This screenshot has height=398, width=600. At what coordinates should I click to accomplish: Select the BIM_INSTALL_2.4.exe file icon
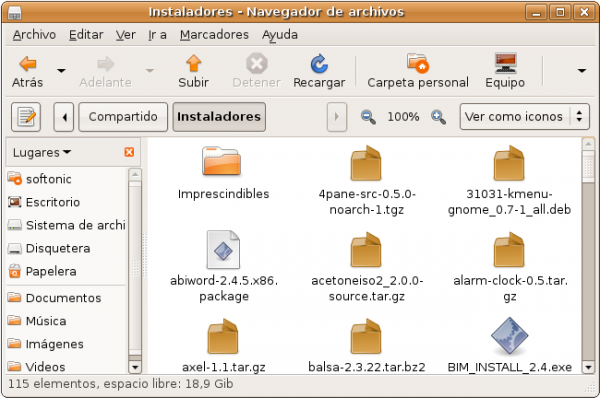pyautogui.click(x=509, y=336)
